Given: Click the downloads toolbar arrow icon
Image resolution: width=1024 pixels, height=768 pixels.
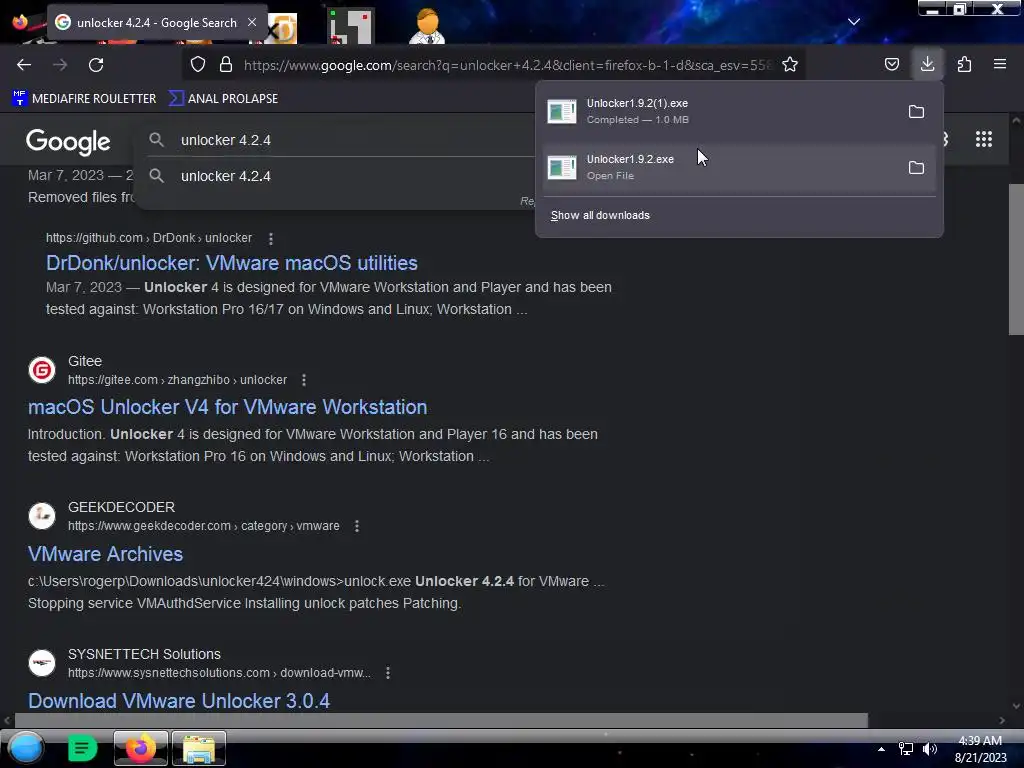Looking at the screenshot, I should point(927,64).
